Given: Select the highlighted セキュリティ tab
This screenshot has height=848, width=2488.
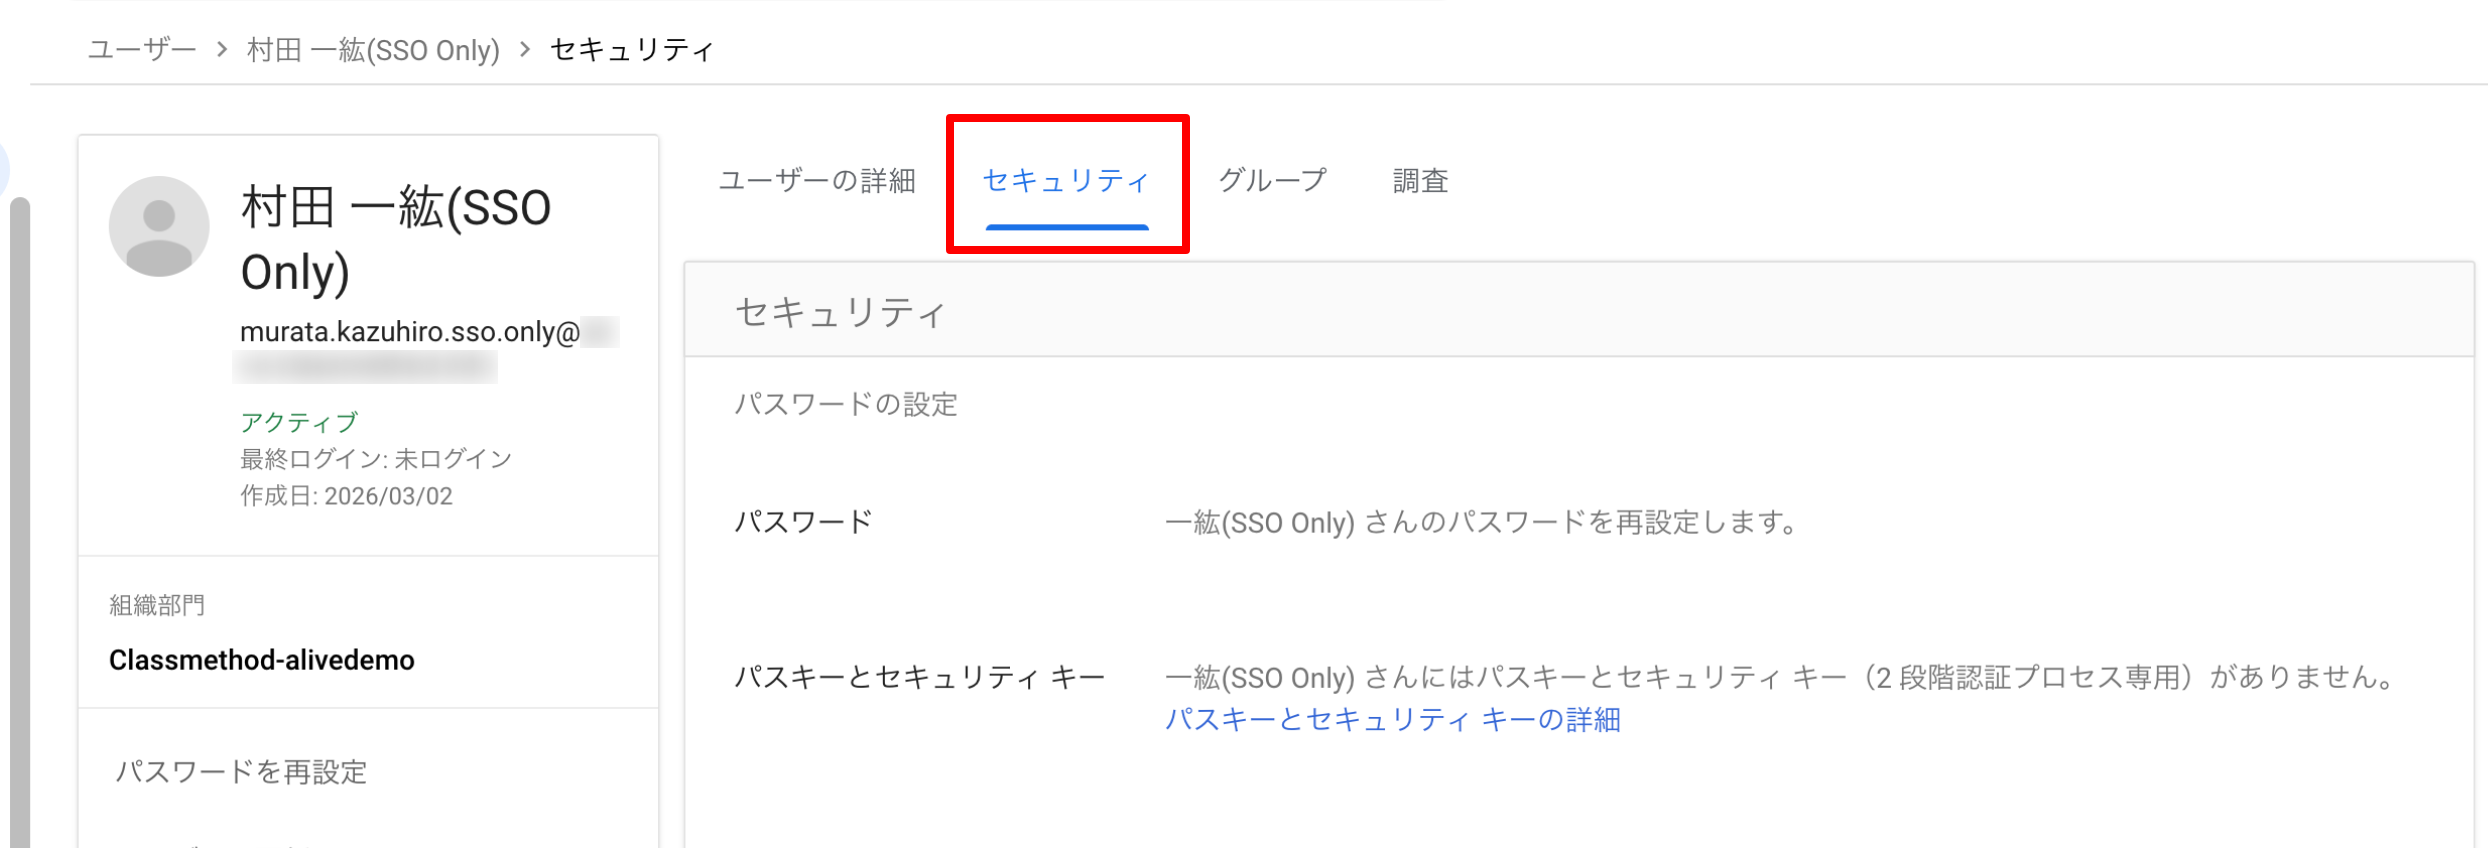Looking at the screenshot, I should (x=1066, y=181).
